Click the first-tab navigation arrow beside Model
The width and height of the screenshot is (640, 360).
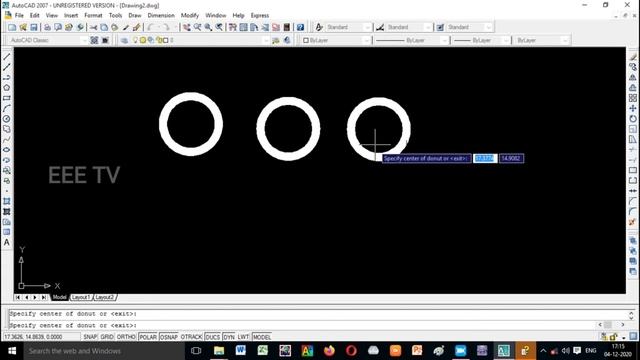coord(18,298)
